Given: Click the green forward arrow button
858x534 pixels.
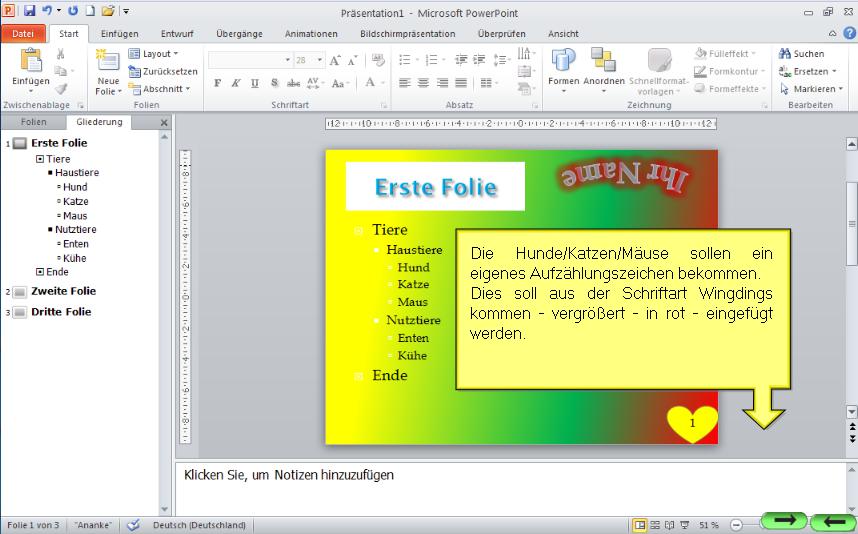Looking at the screenshot, I should click(x=783, y=521).
